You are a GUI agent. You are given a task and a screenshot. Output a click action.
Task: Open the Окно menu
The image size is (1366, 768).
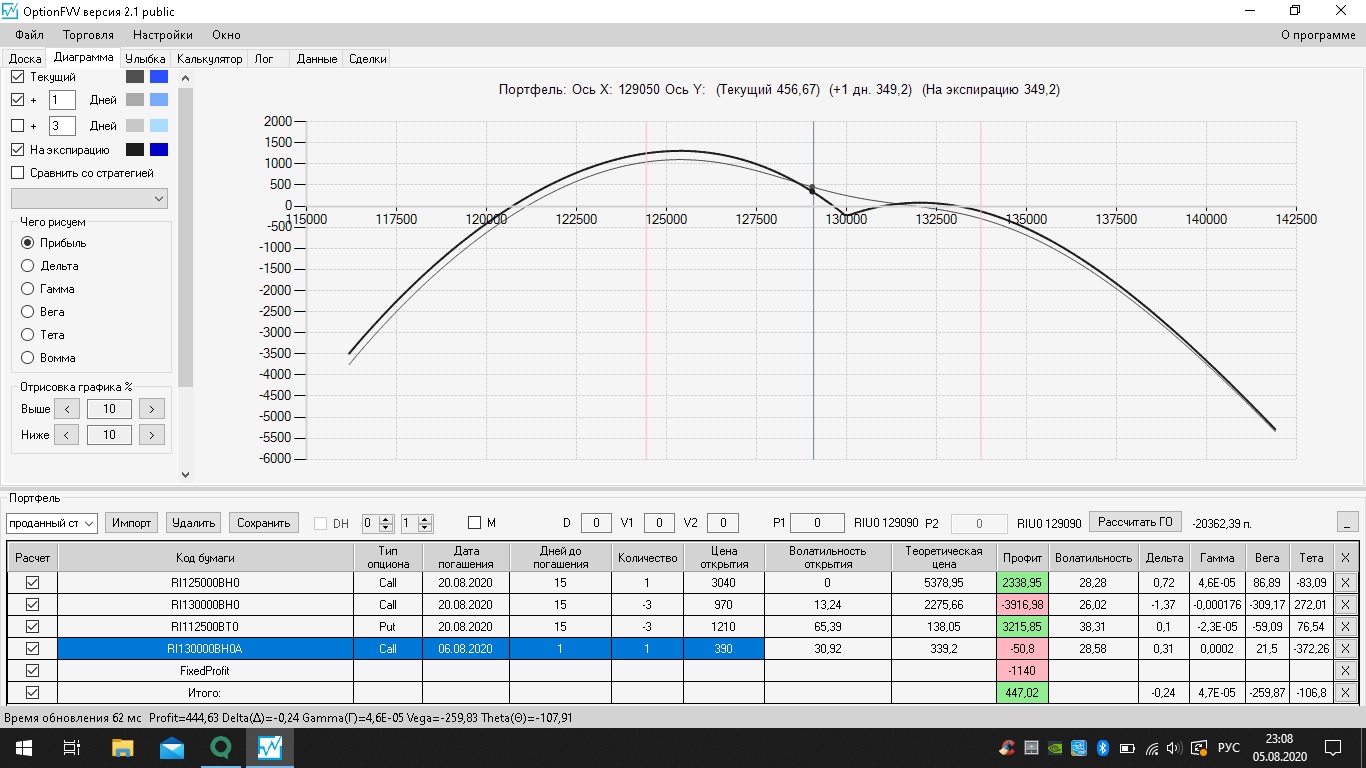click(x=226, y=35)
